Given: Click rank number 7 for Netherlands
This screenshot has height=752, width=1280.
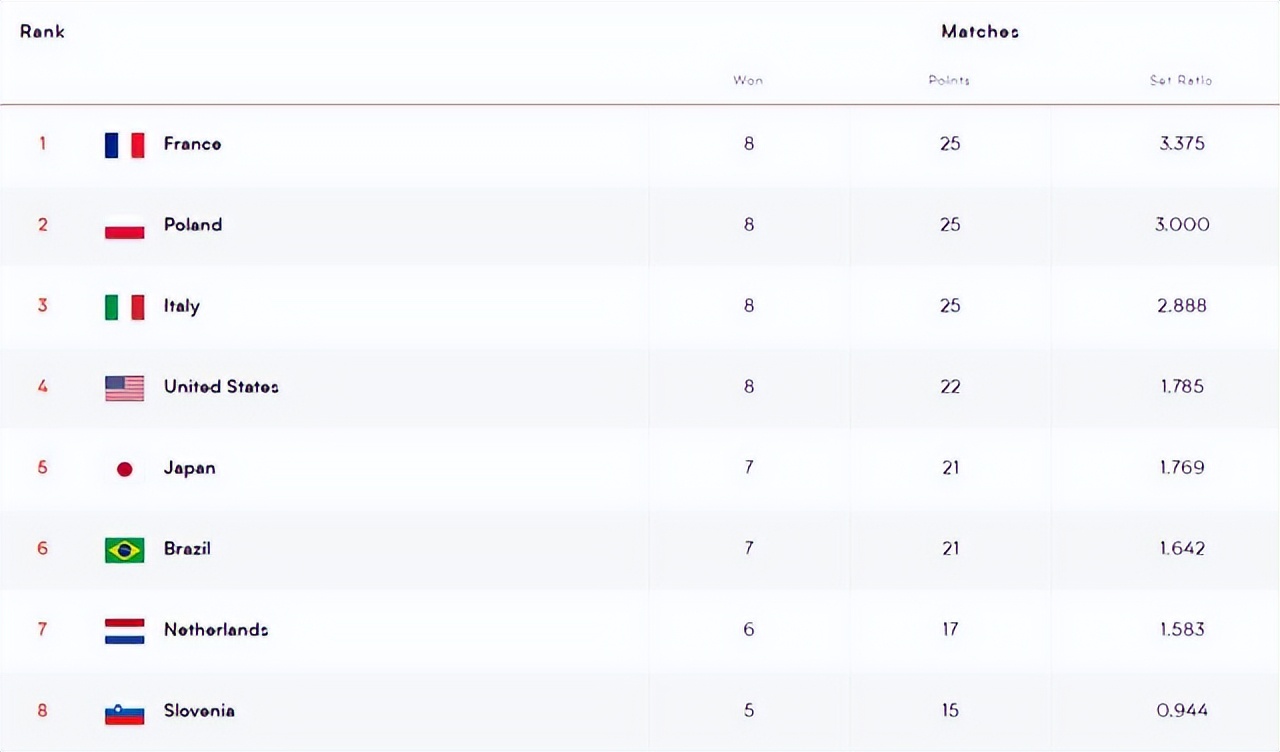Looking at the screenshot, I should click(x=42, y=630).
